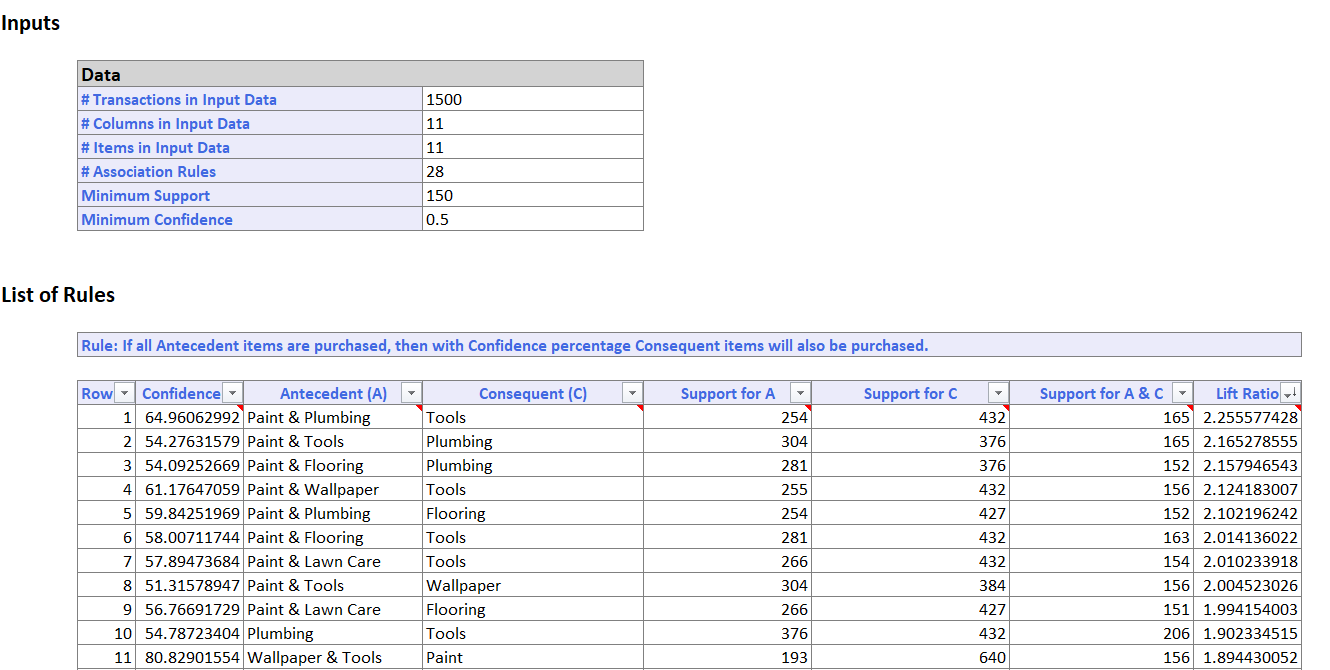Click the Lift Ratio sort dropdown arrow
The image size is (1330, 670).
(1290, 394)
